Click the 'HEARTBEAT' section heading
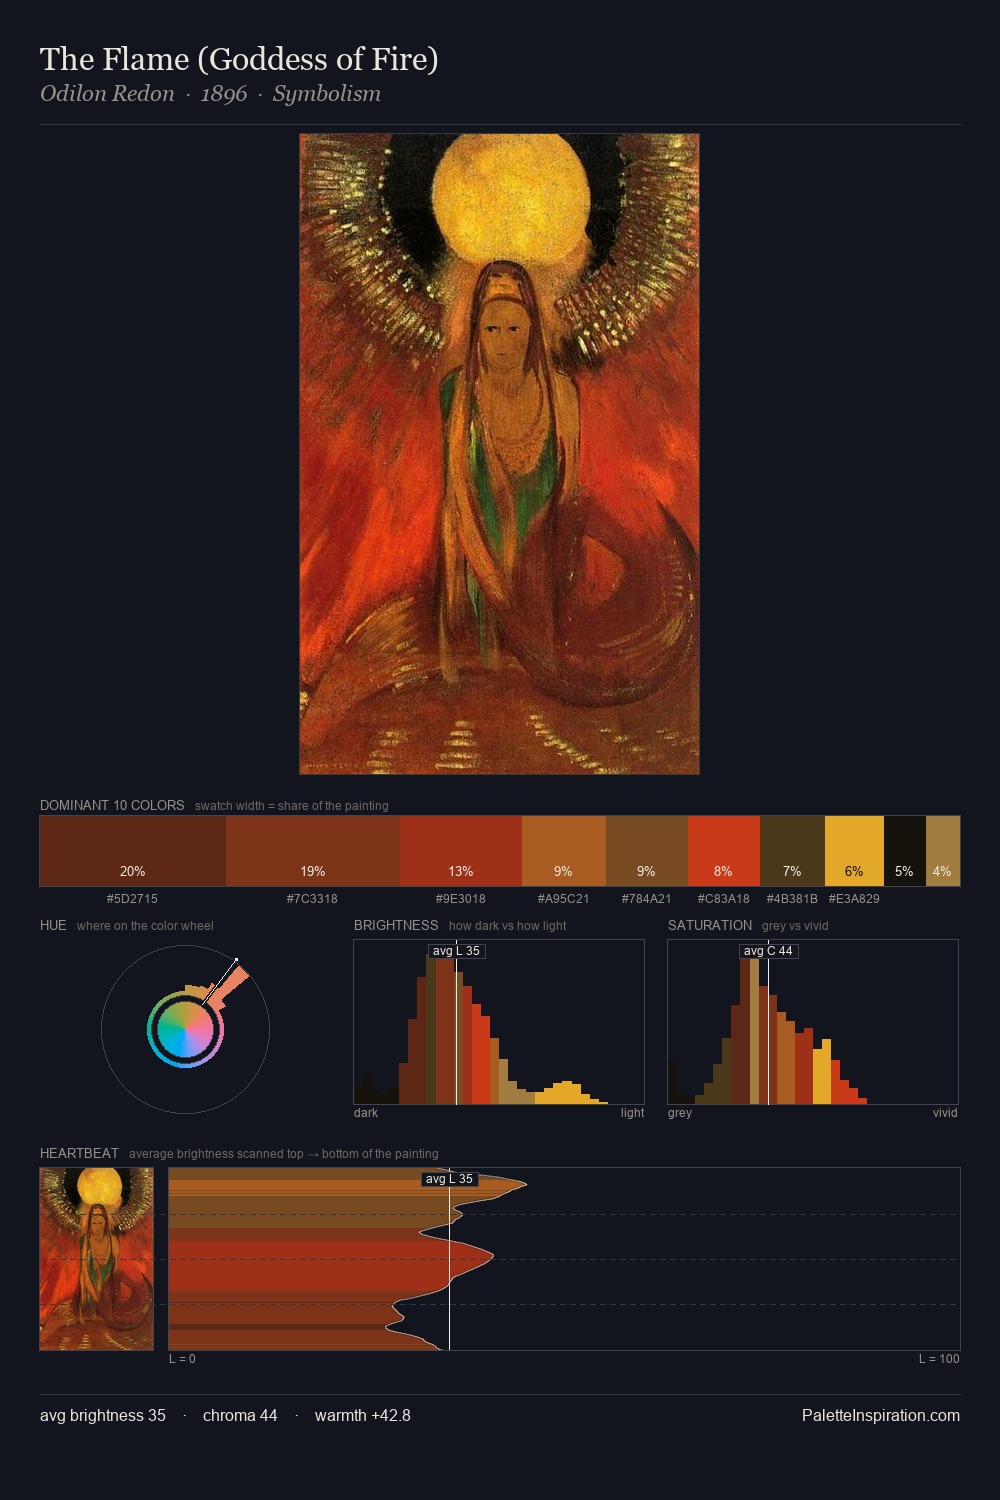 [79, 1153]
